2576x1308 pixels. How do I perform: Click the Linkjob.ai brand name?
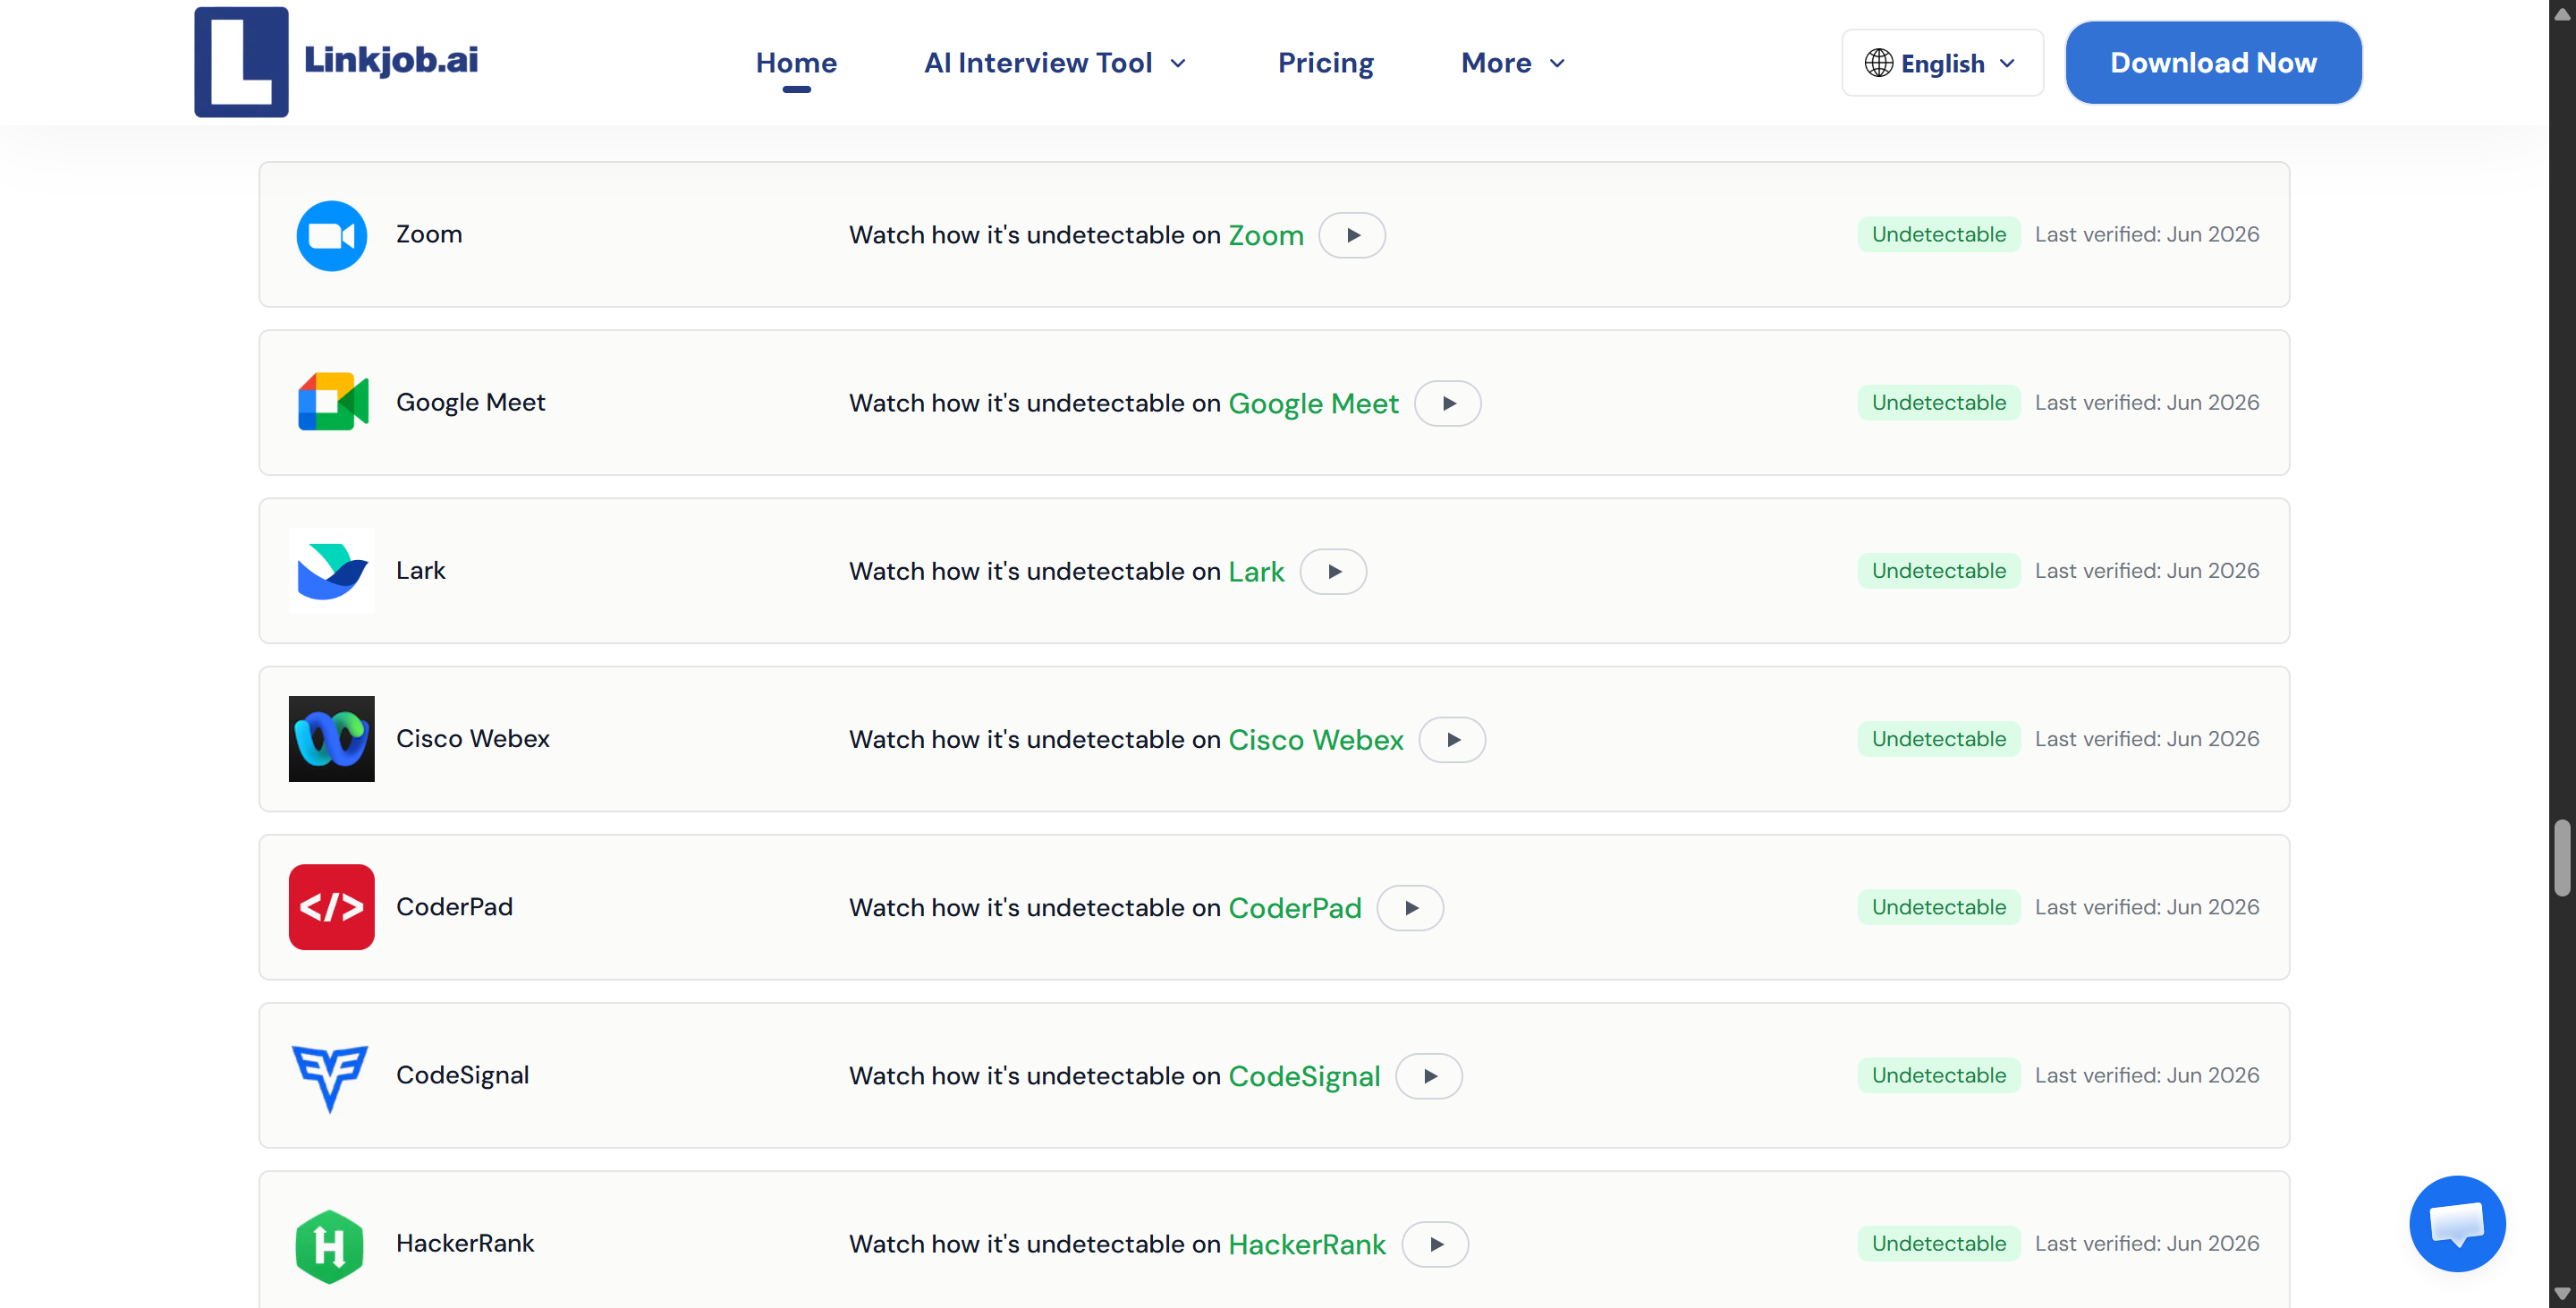[391, 59]
